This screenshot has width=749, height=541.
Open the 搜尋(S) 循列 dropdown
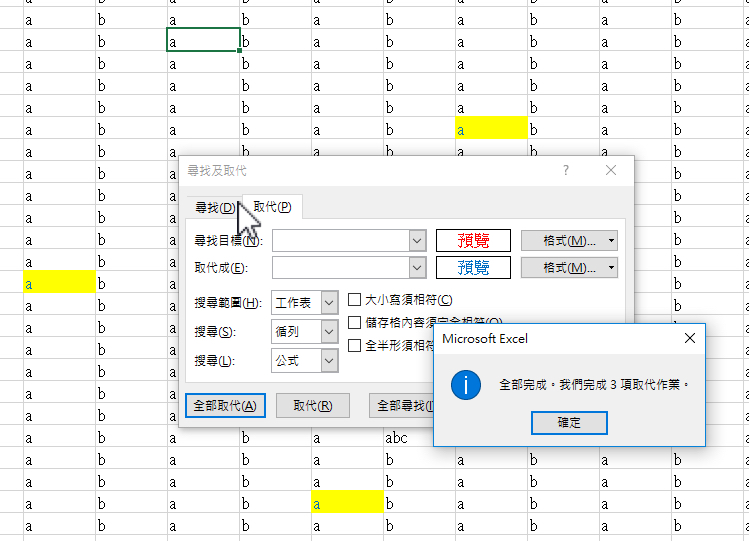pyautogui.click(x=305, y=332)
